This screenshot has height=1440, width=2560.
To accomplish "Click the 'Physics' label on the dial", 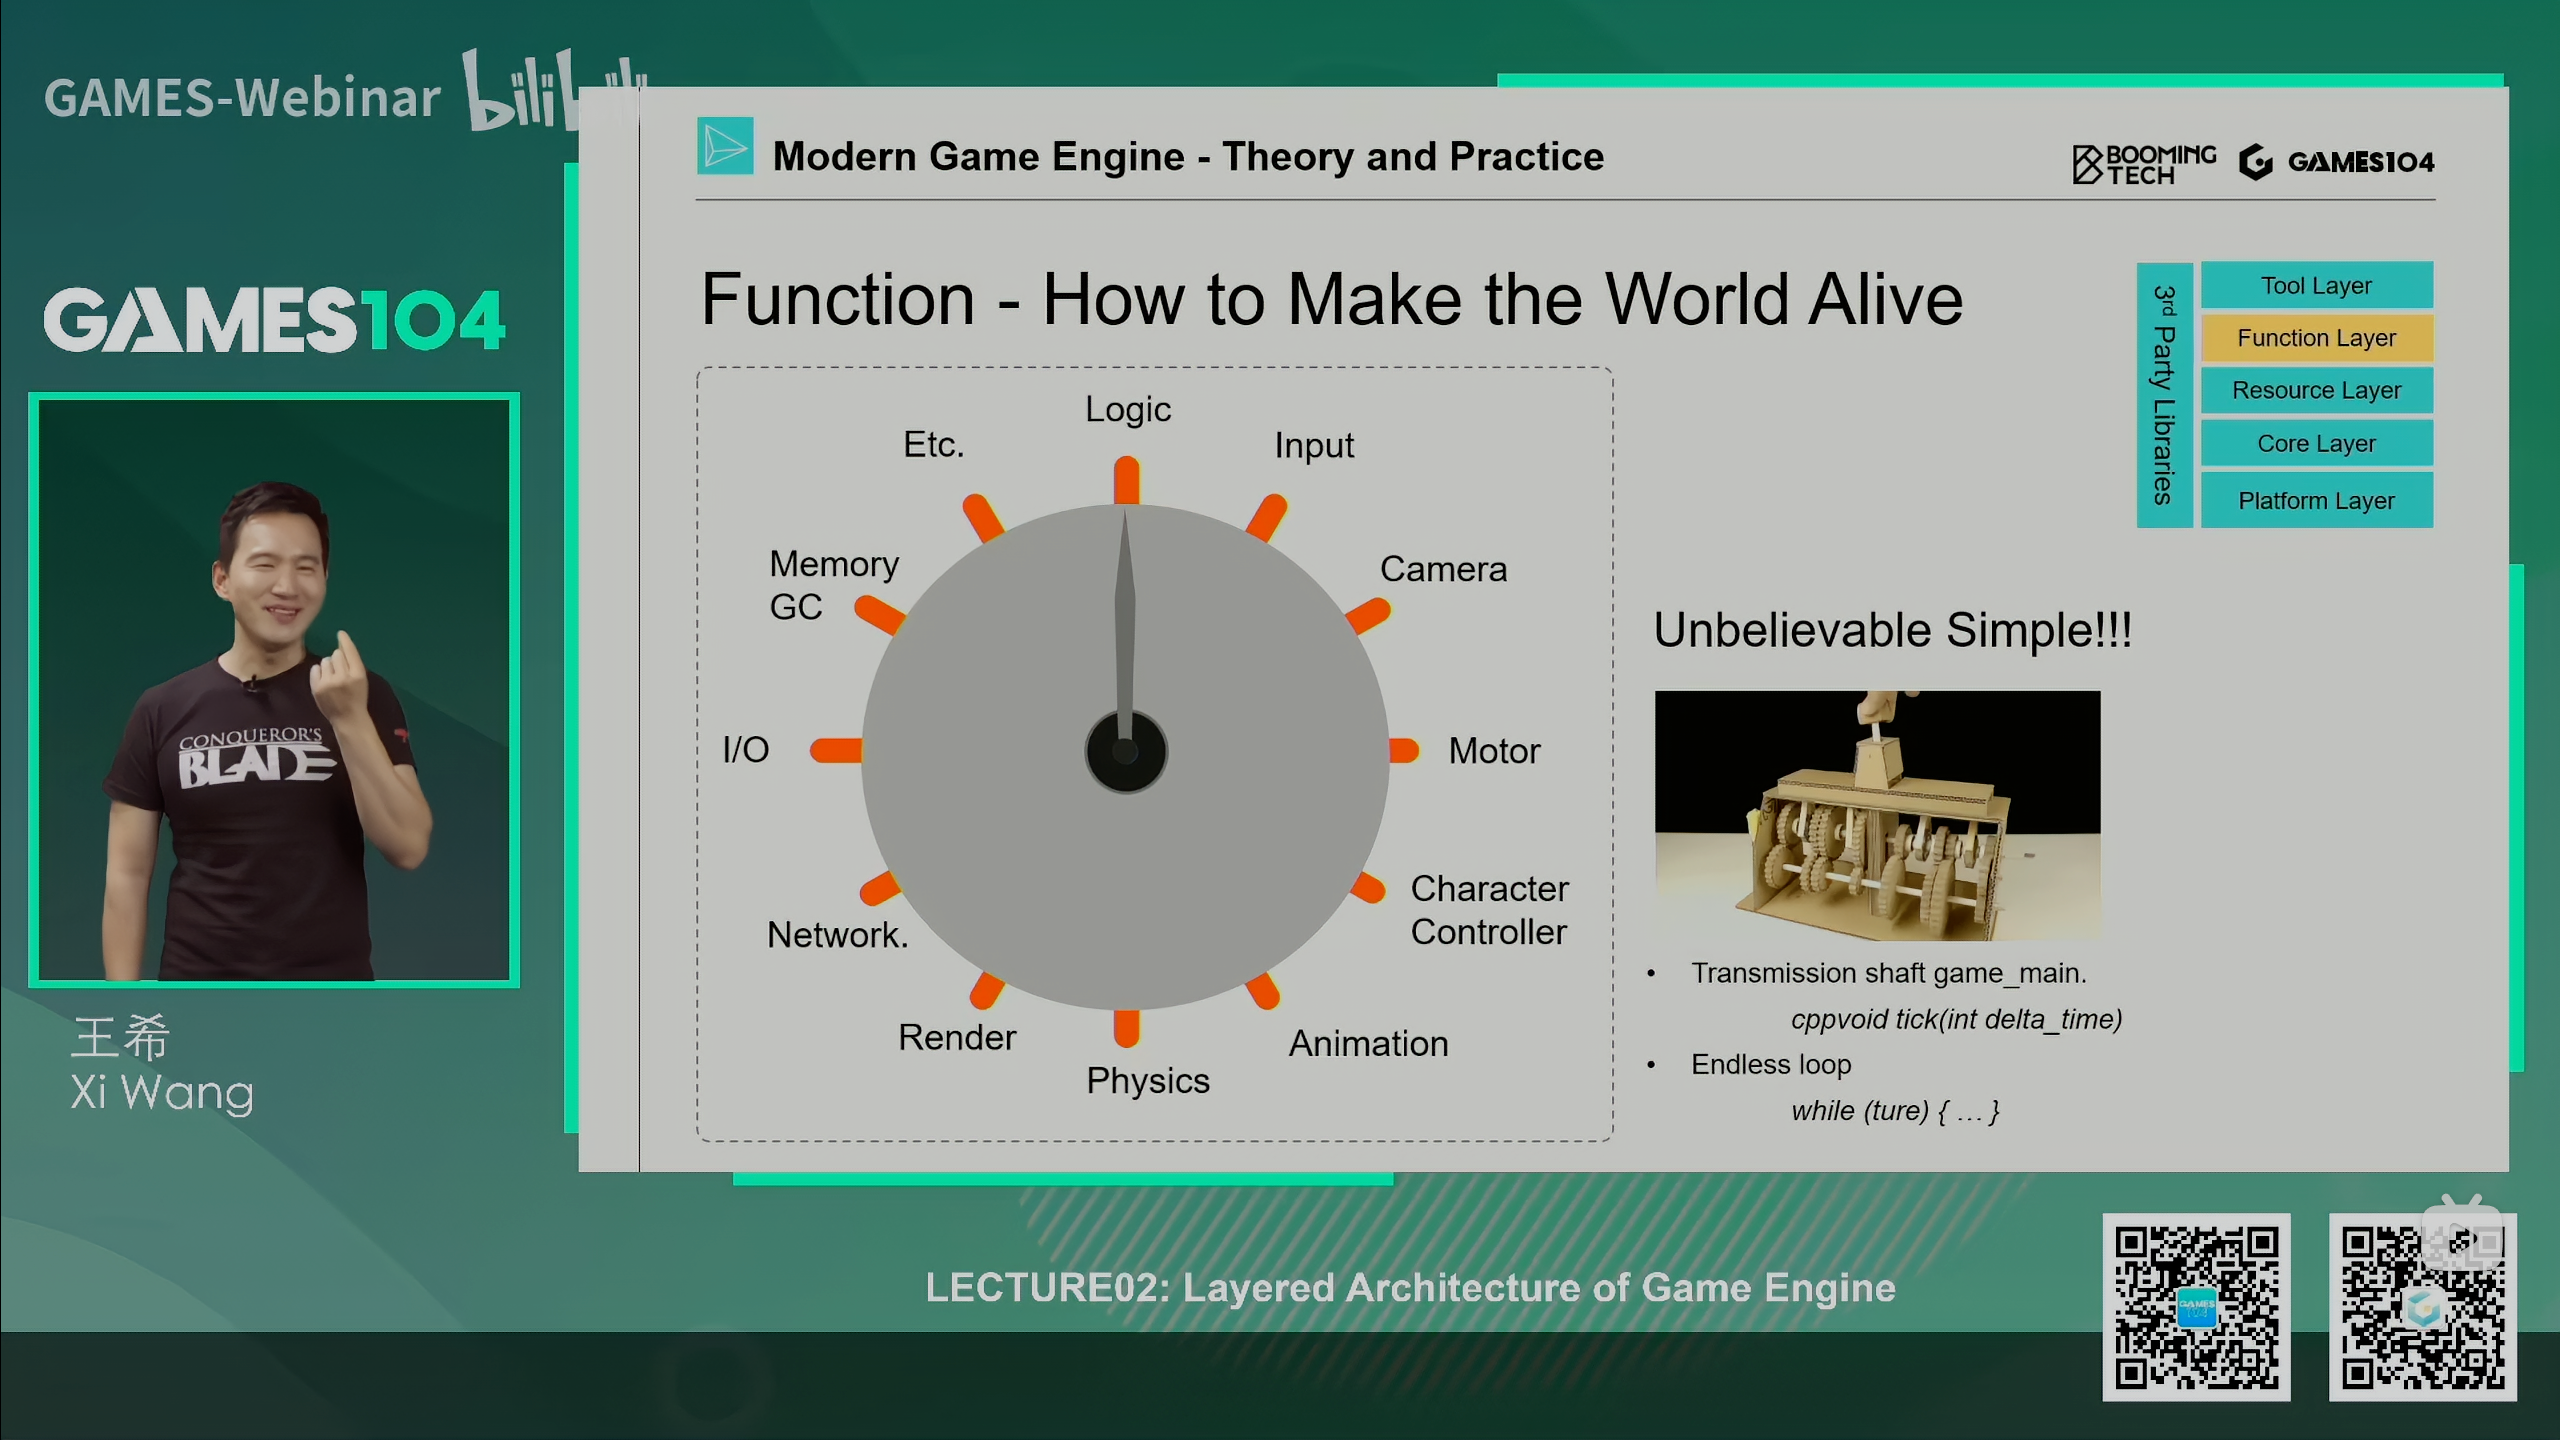I will click(x=1148, y=1081).
